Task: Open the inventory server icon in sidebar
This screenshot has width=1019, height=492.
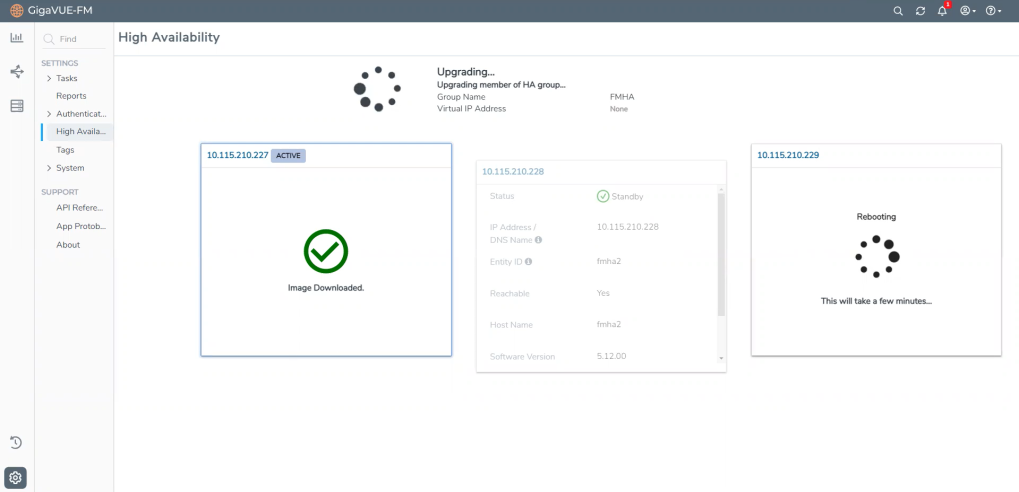Action: click(17, 106)
